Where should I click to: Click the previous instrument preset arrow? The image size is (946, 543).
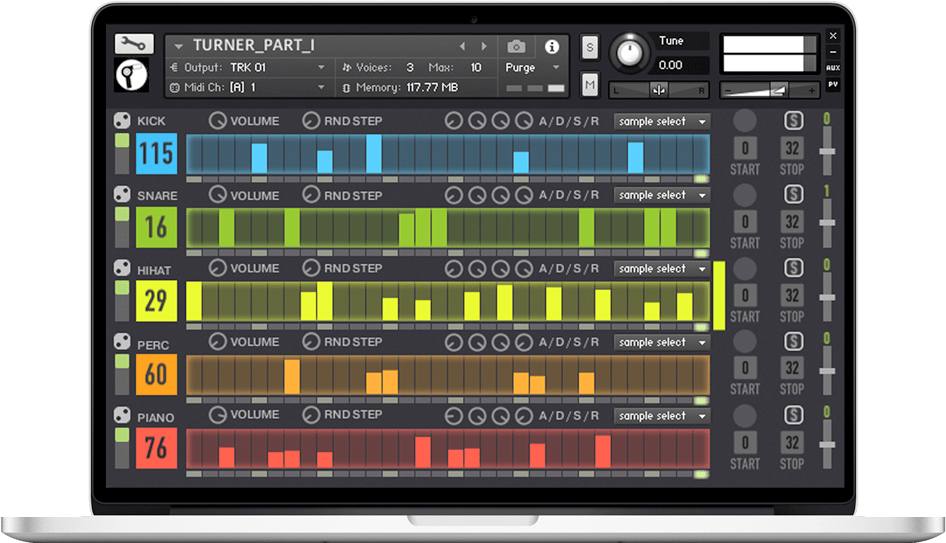click(462, 47)
